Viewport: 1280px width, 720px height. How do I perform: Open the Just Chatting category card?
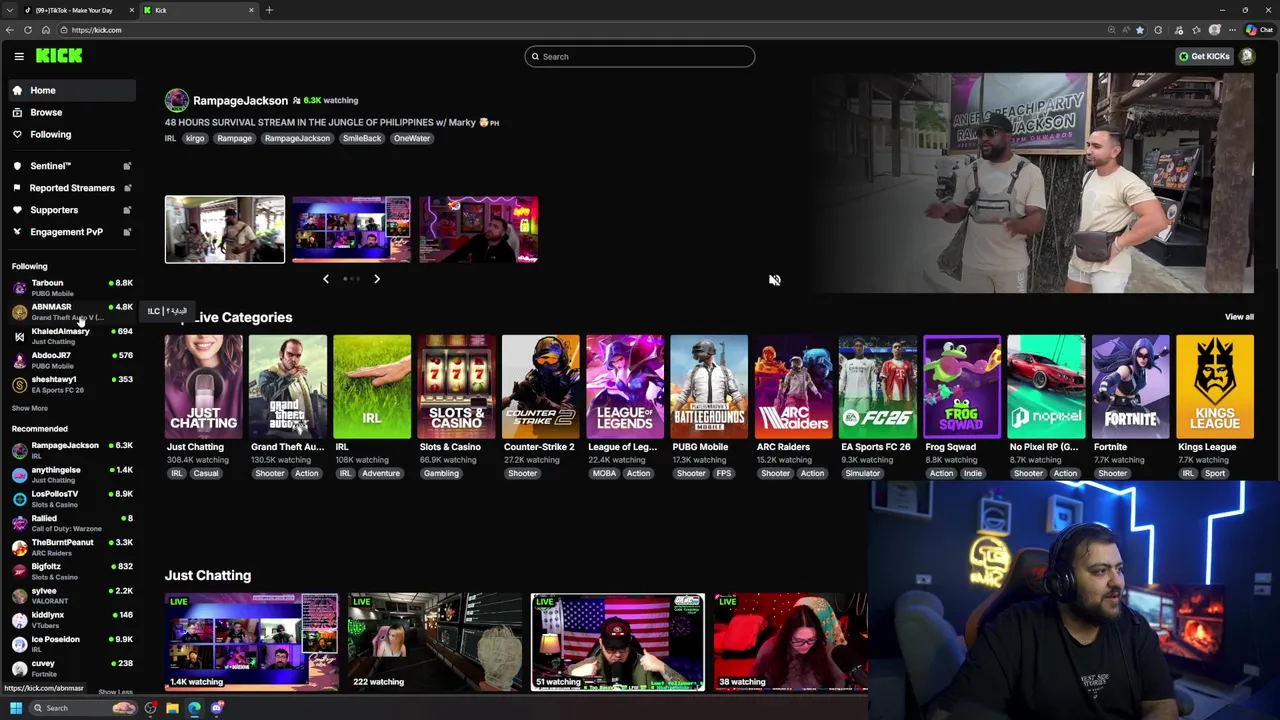[x=203, y=387]
